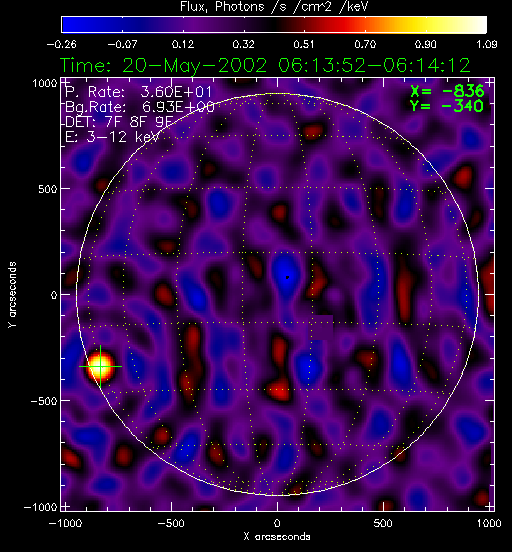Click the -0.26 colorbar tick label

pos(62,44)
